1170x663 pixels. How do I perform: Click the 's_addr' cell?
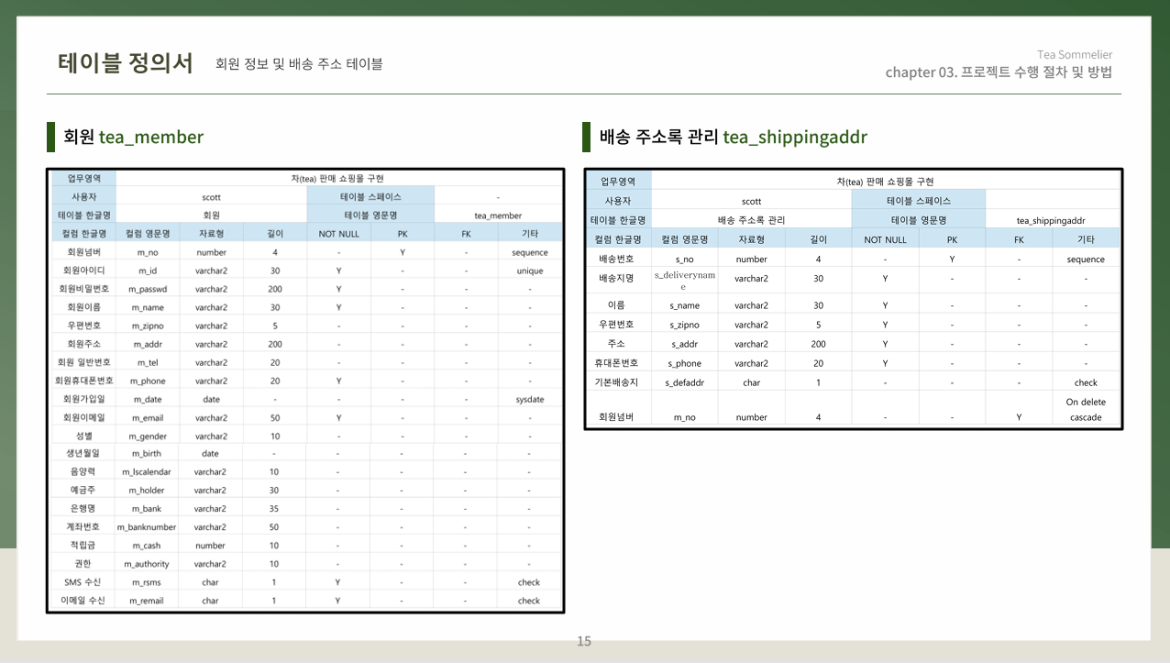click(x=684, y=344)
